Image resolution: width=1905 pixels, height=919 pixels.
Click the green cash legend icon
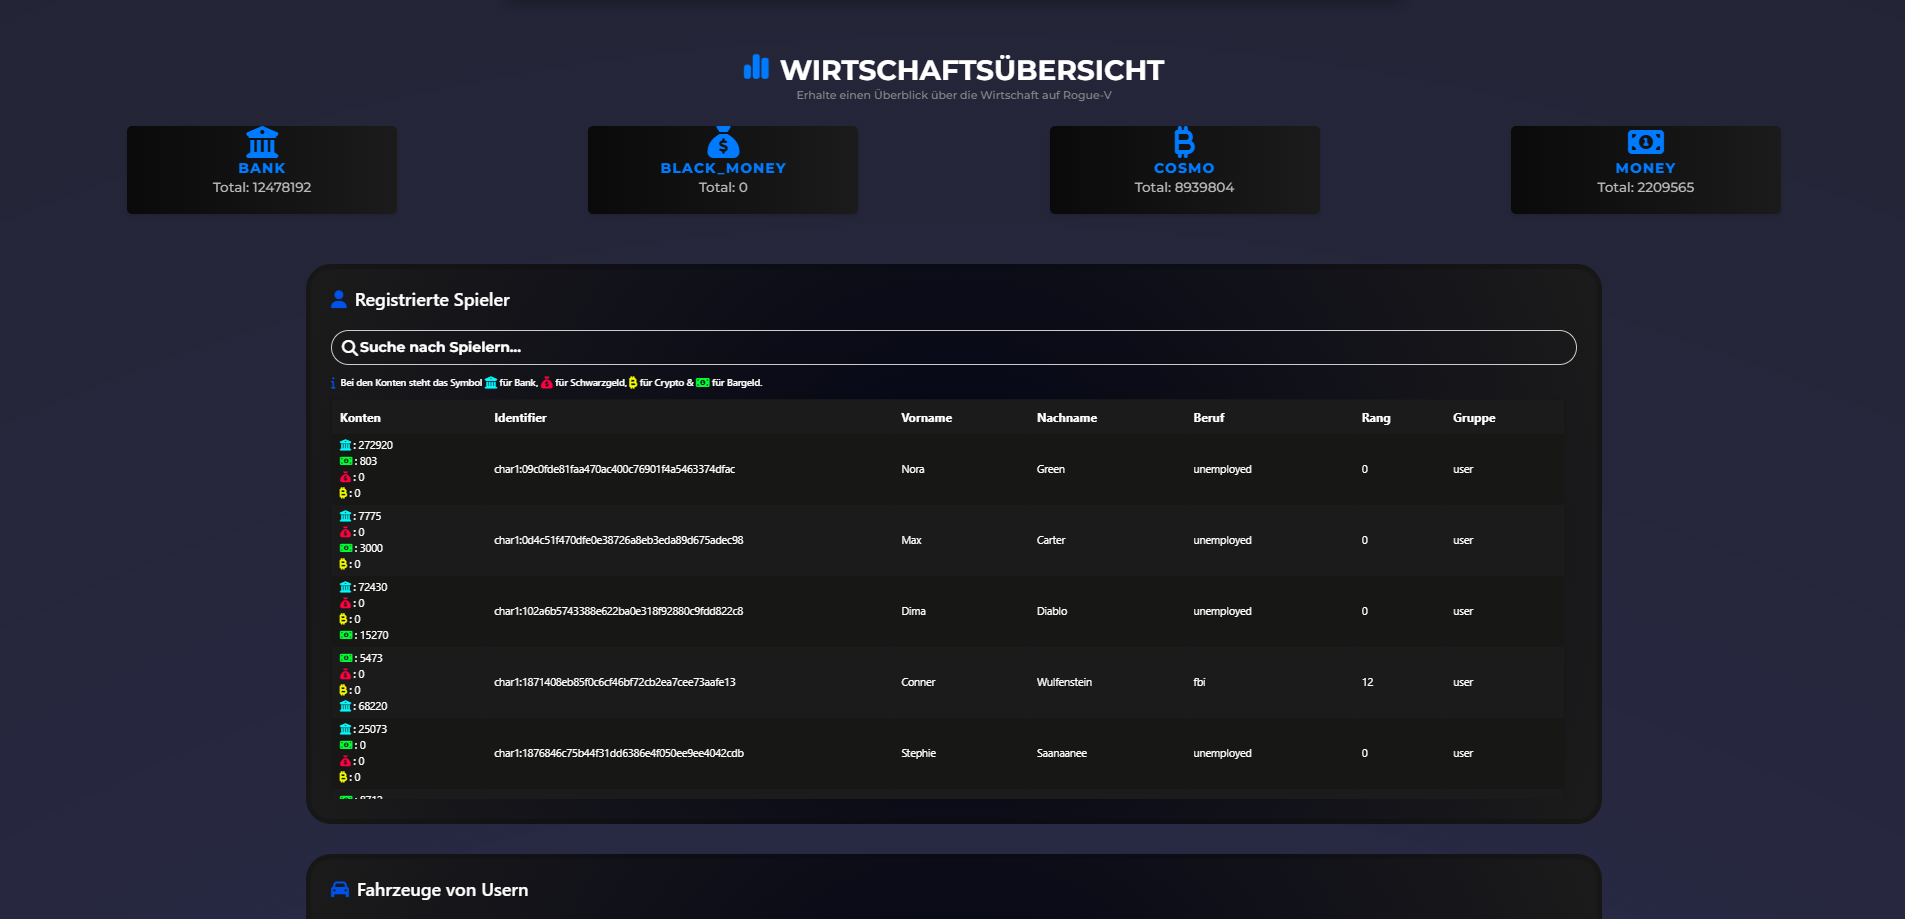point(703,383)
